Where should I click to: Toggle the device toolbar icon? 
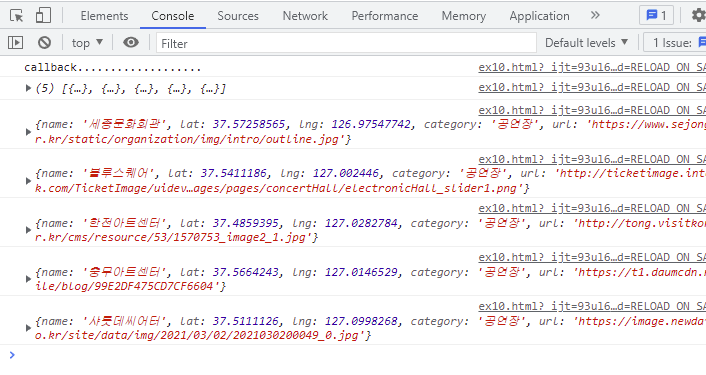(43, 15)
